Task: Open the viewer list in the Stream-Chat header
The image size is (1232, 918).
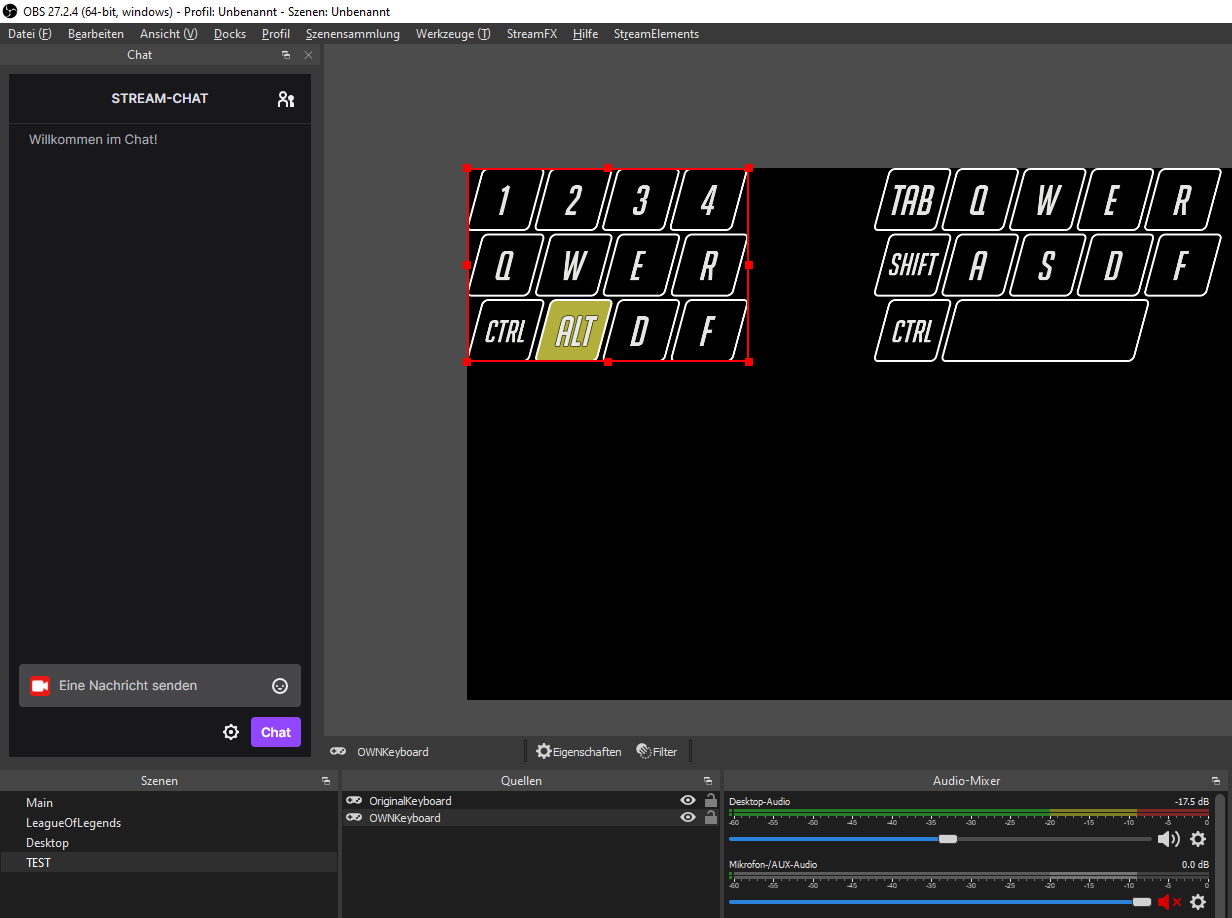Action: click(x=286, y=99)
